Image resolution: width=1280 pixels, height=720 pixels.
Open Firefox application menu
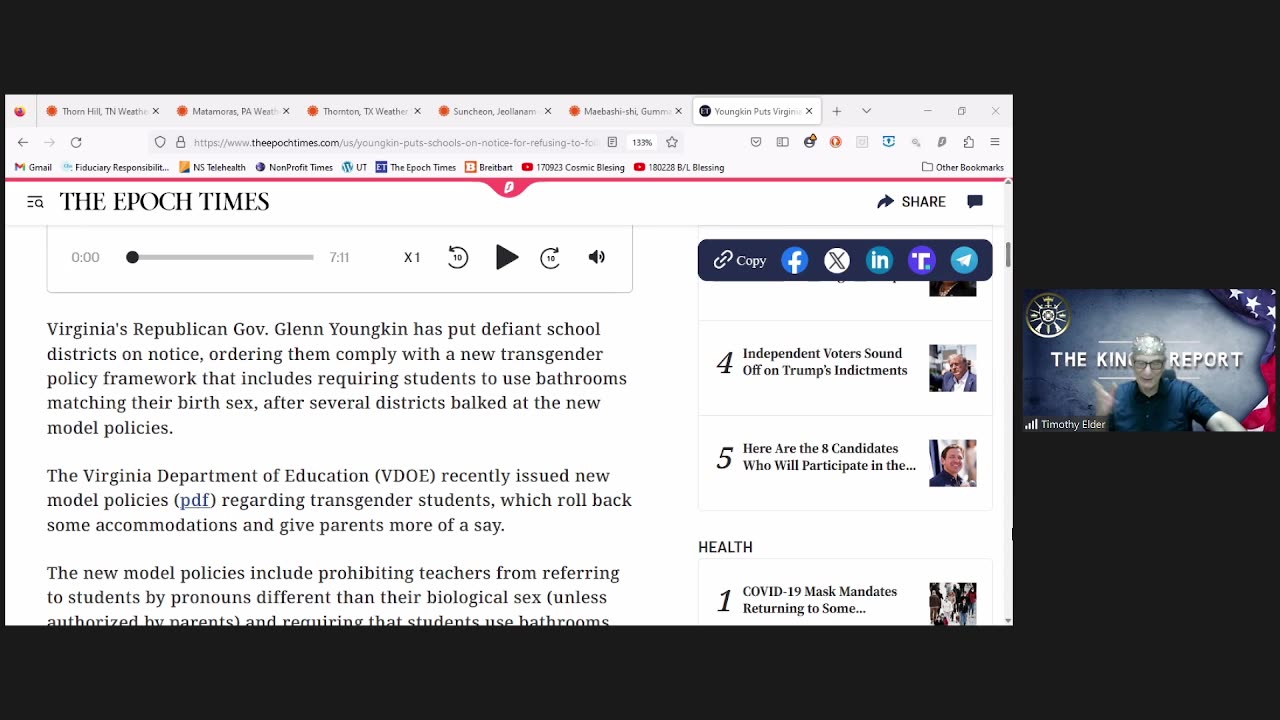click(x=994, y=142)
